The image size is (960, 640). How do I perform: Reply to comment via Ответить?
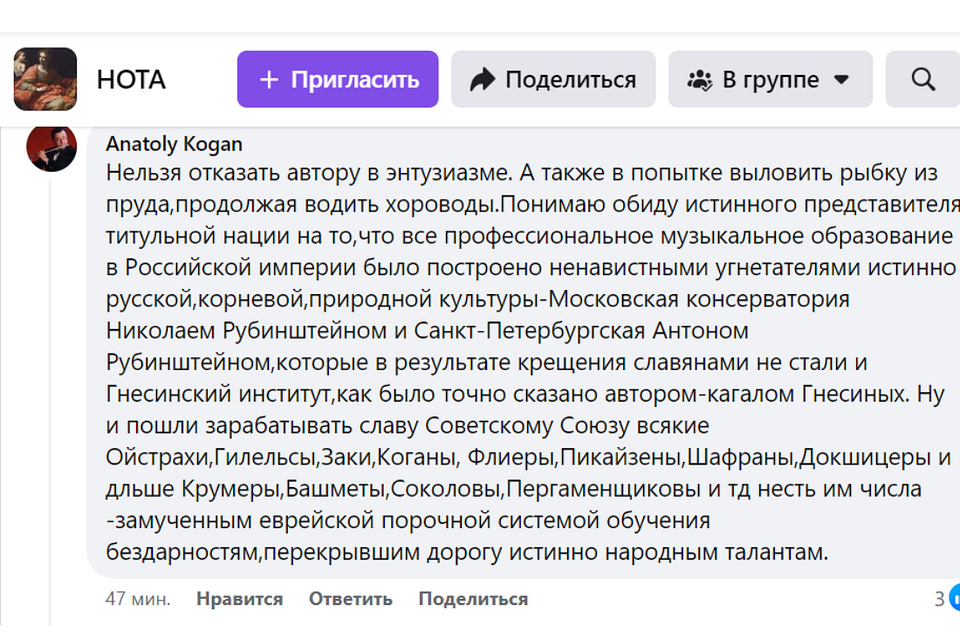coord(350,599)
